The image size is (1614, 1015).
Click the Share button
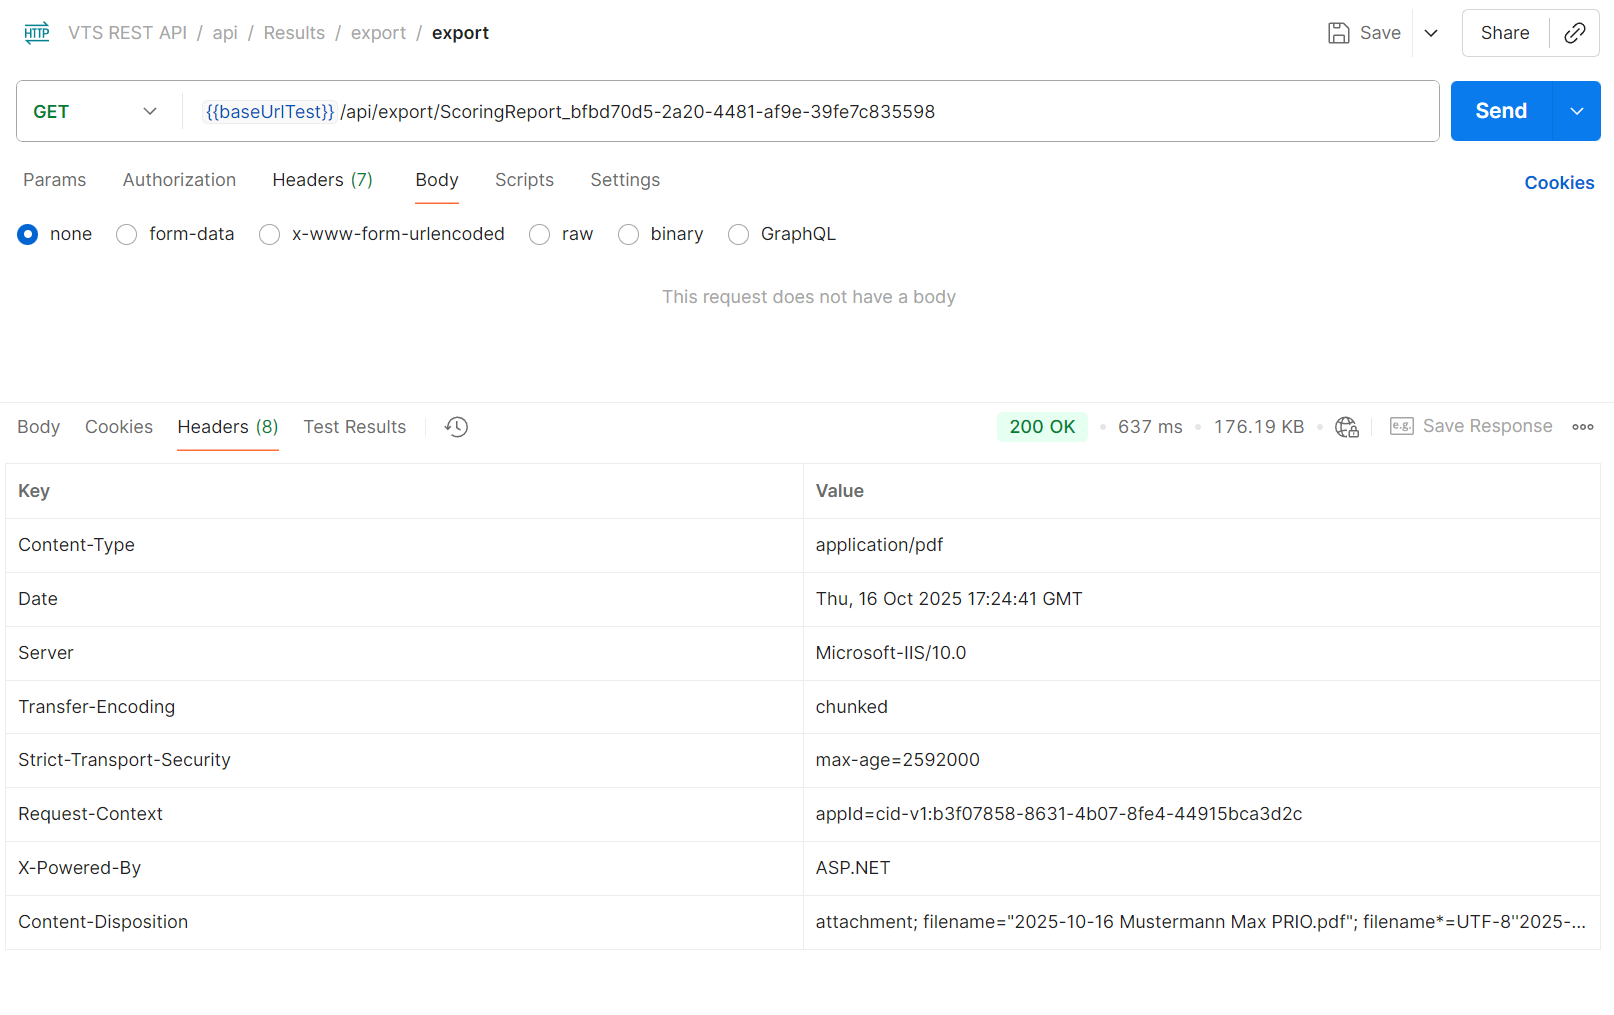tap(1504, 33)
